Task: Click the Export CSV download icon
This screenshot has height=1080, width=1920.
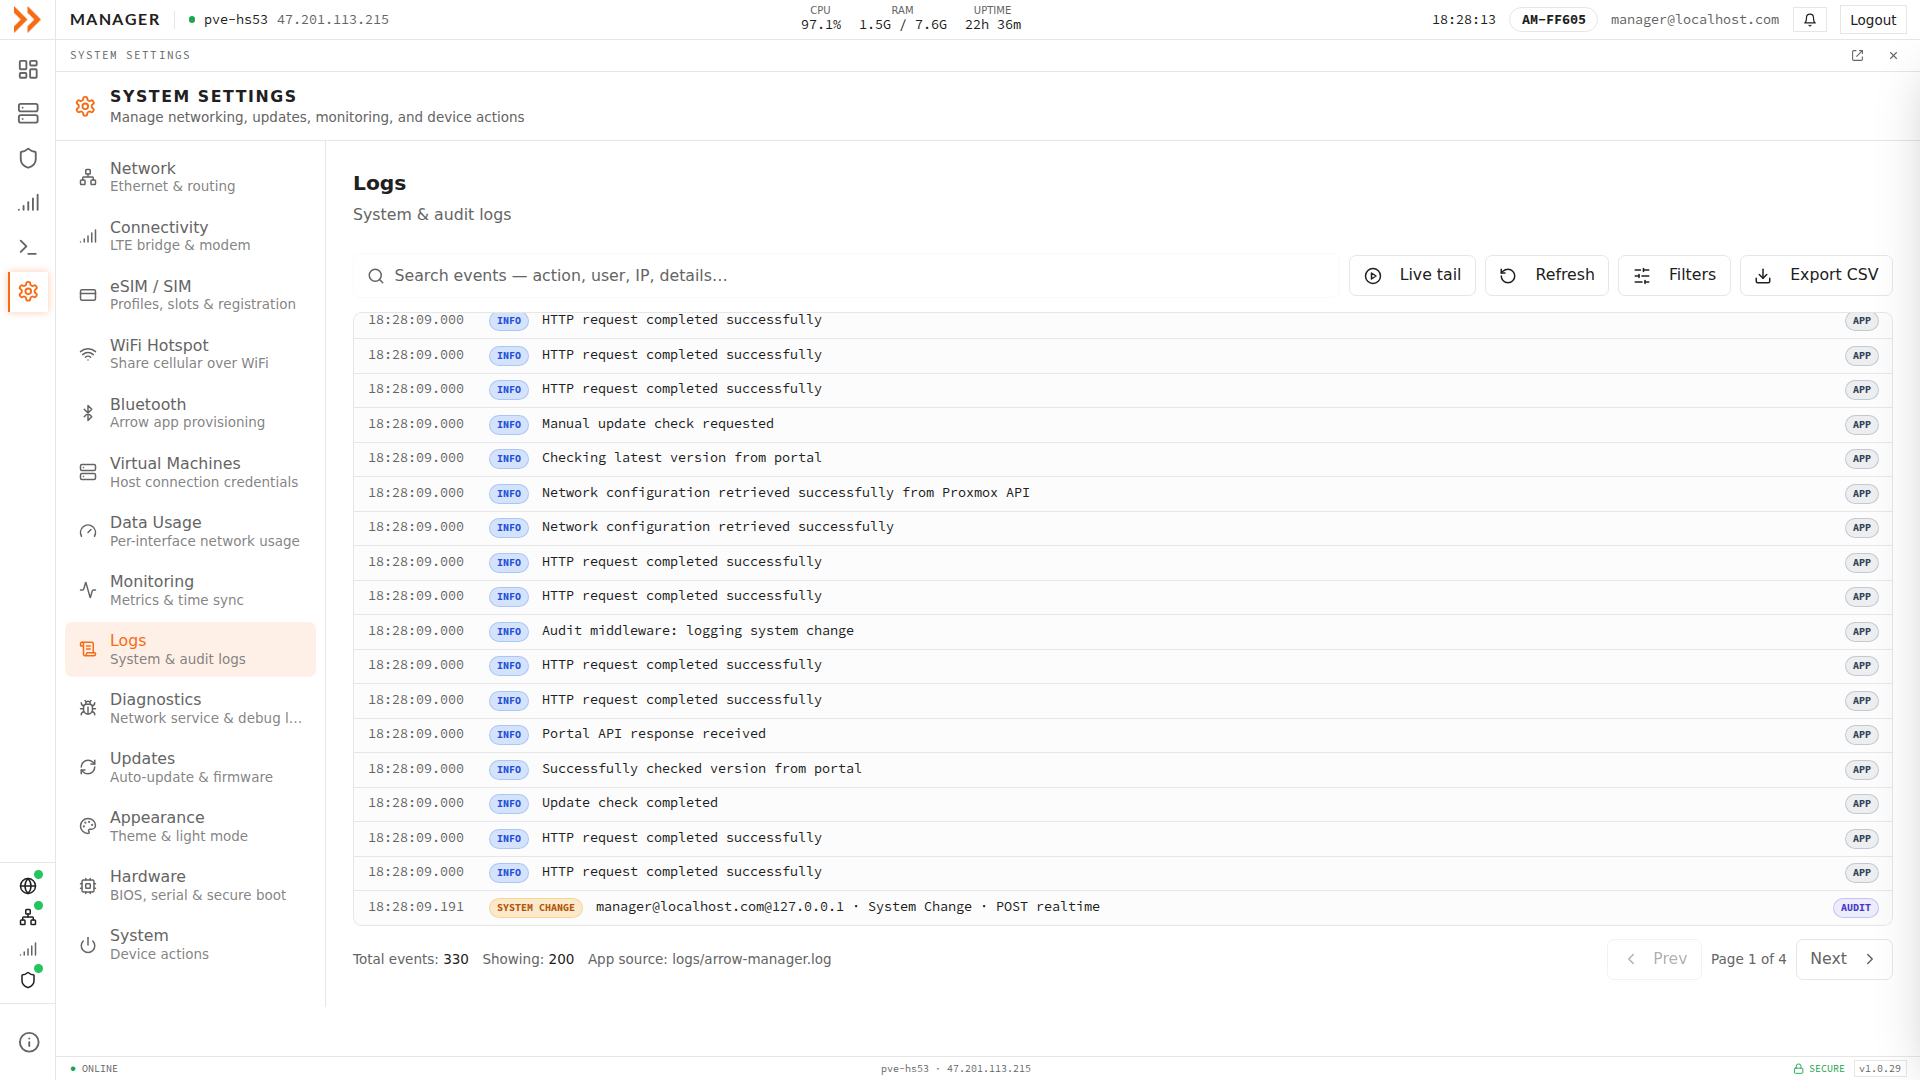Action: tap(1763, 276)
